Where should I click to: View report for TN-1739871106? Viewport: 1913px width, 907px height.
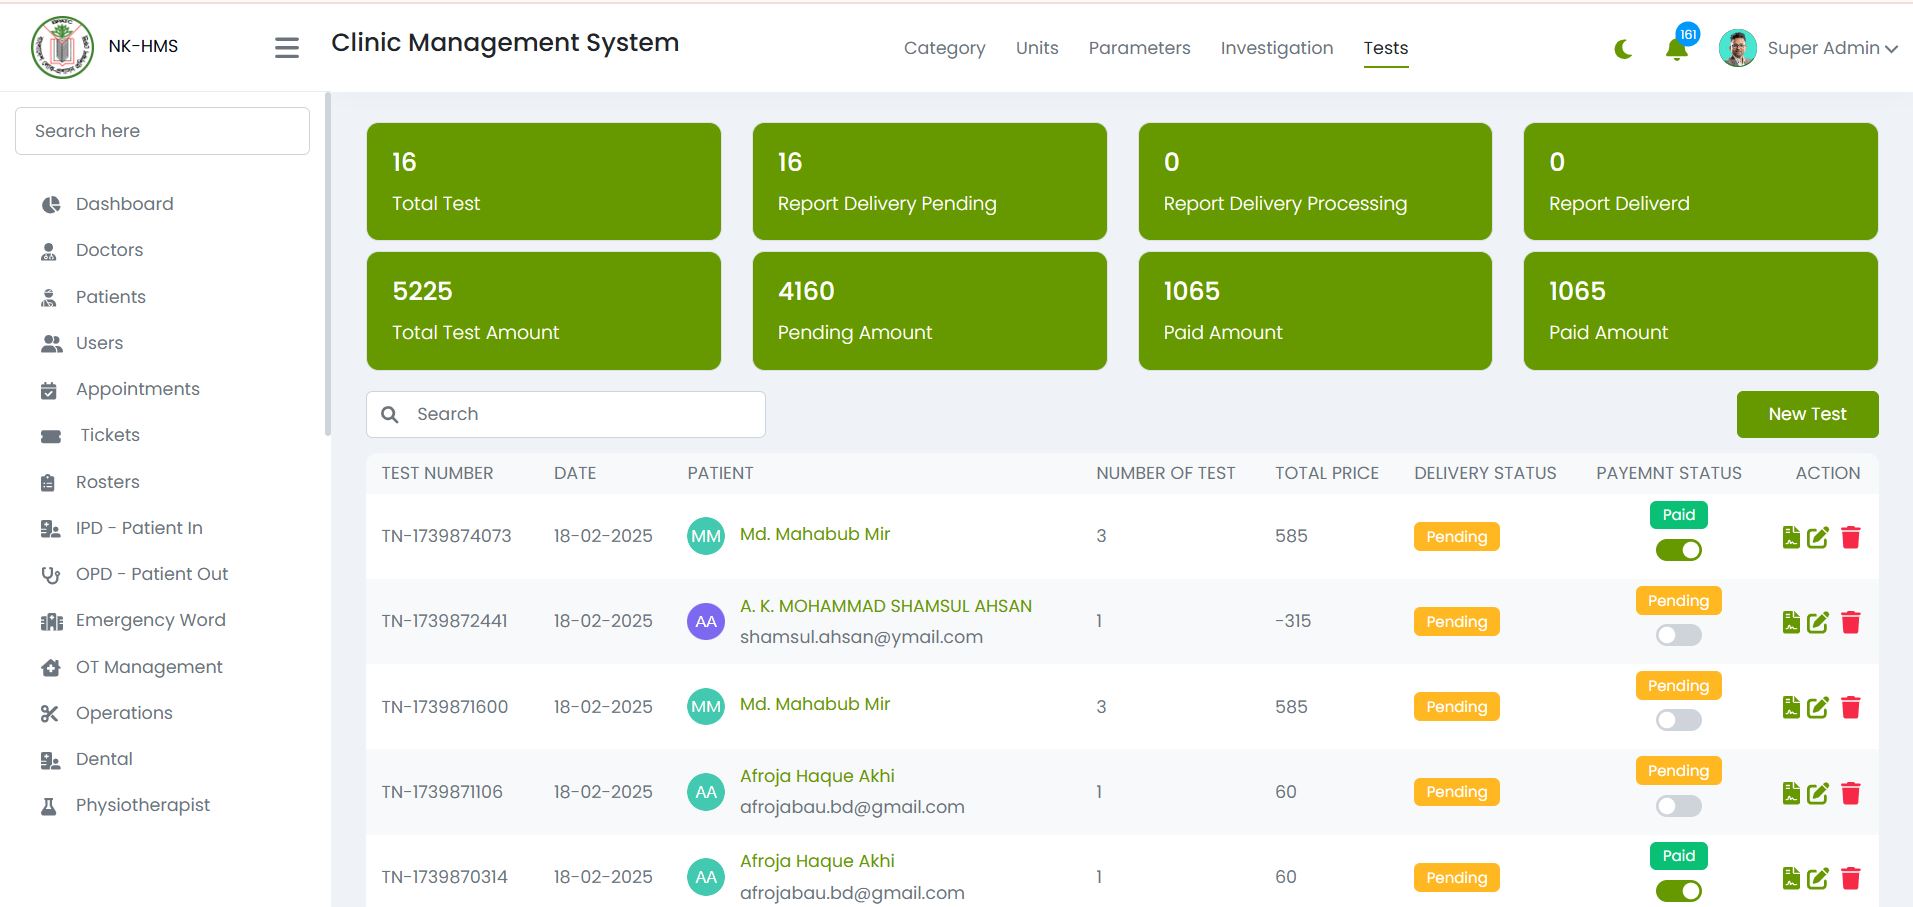click(1791, 793)
